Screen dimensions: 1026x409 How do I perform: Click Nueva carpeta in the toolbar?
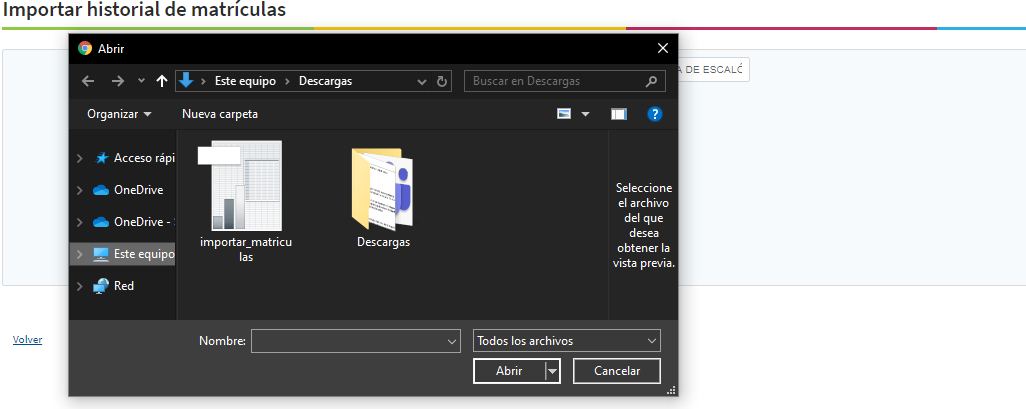click(220, 114)
